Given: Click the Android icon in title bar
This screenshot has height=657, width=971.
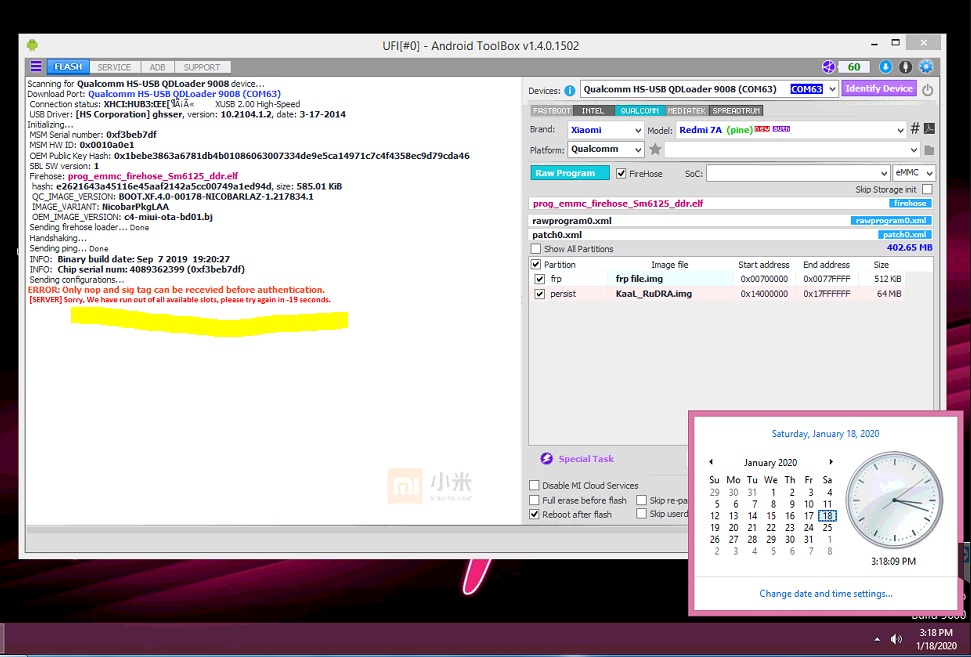Looking at the screenshot, I should pos(32,45).
